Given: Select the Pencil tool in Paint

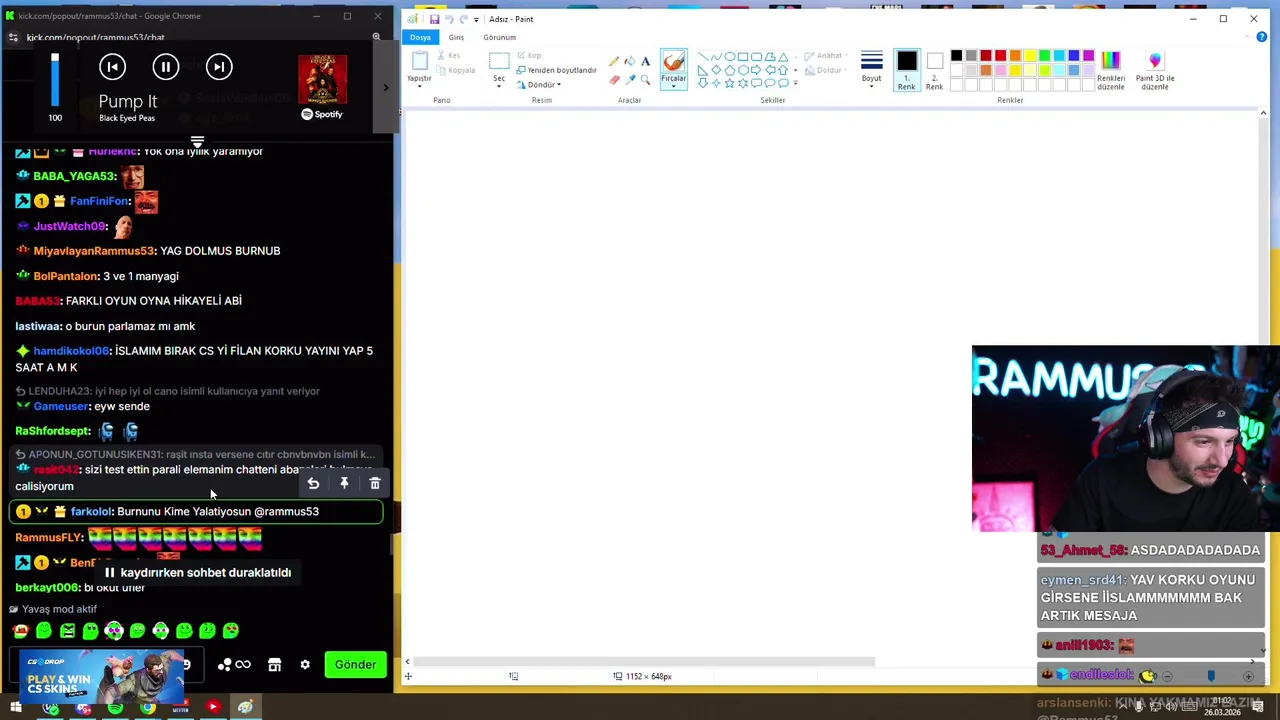Looking at the screenshot, I should (614, 62).
